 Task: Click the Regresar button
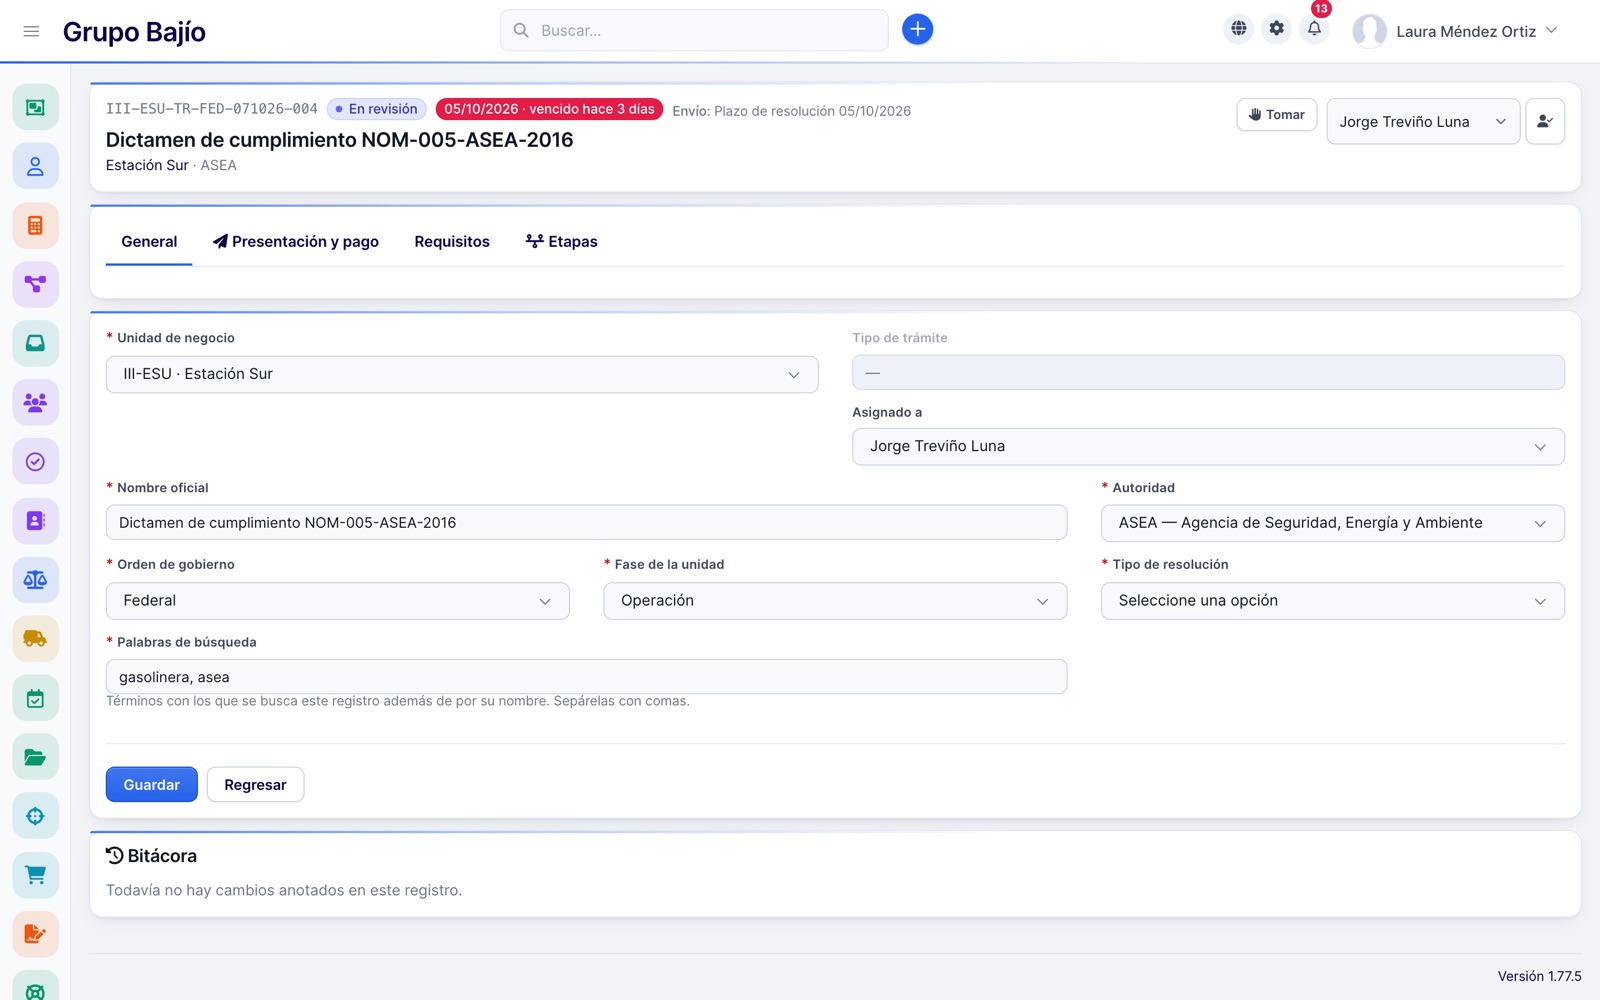[x=255, y=785]
